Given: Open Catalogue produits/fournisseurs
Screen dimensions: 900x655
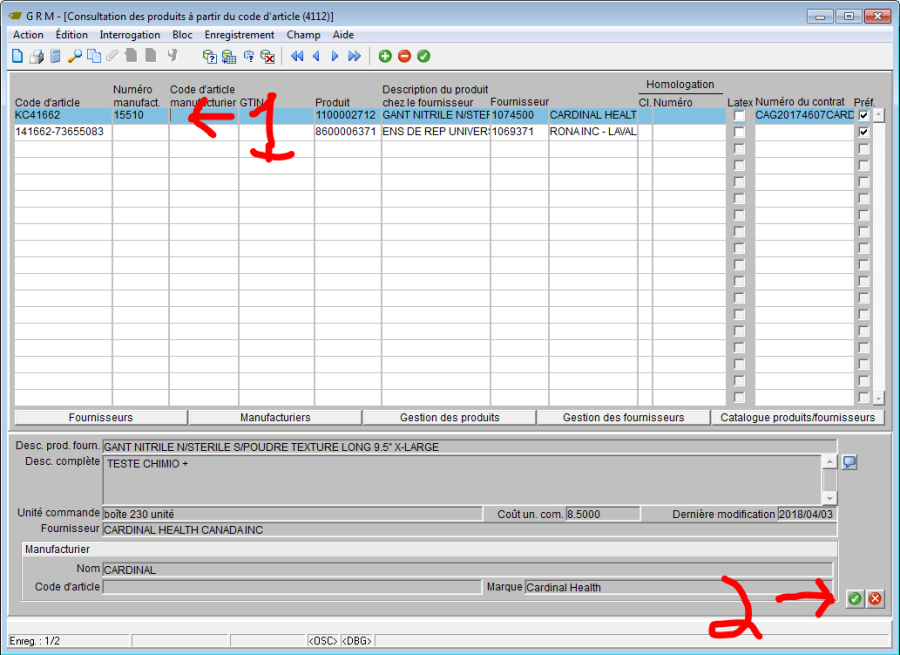Looking at the screenshot, I should click(x=799, y=417).
